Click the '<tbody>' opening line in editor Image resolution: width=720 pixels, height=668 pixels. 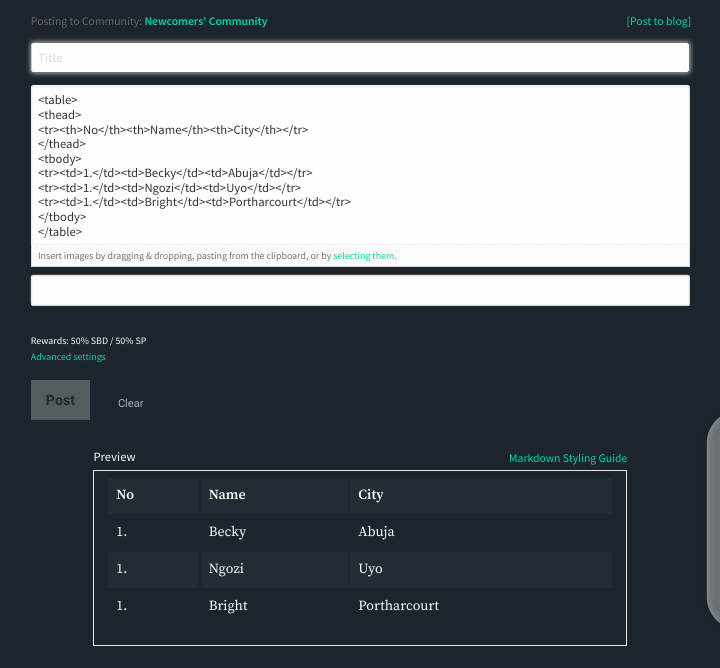pos(60,159)
